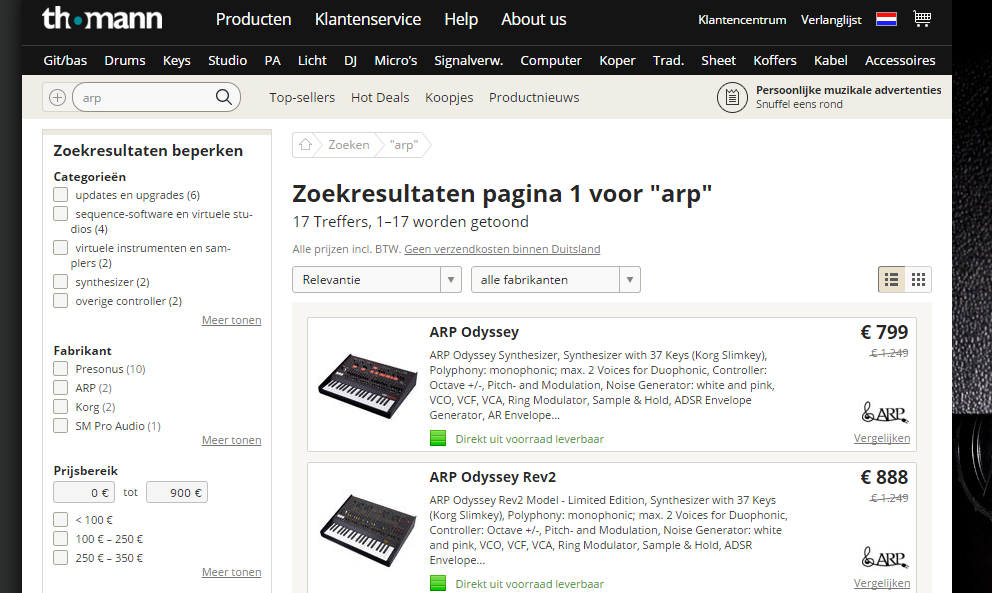Check 'virtuele instrumenten en samplers' category
This screenshot has height=593, width=992.
pos(61,247)
